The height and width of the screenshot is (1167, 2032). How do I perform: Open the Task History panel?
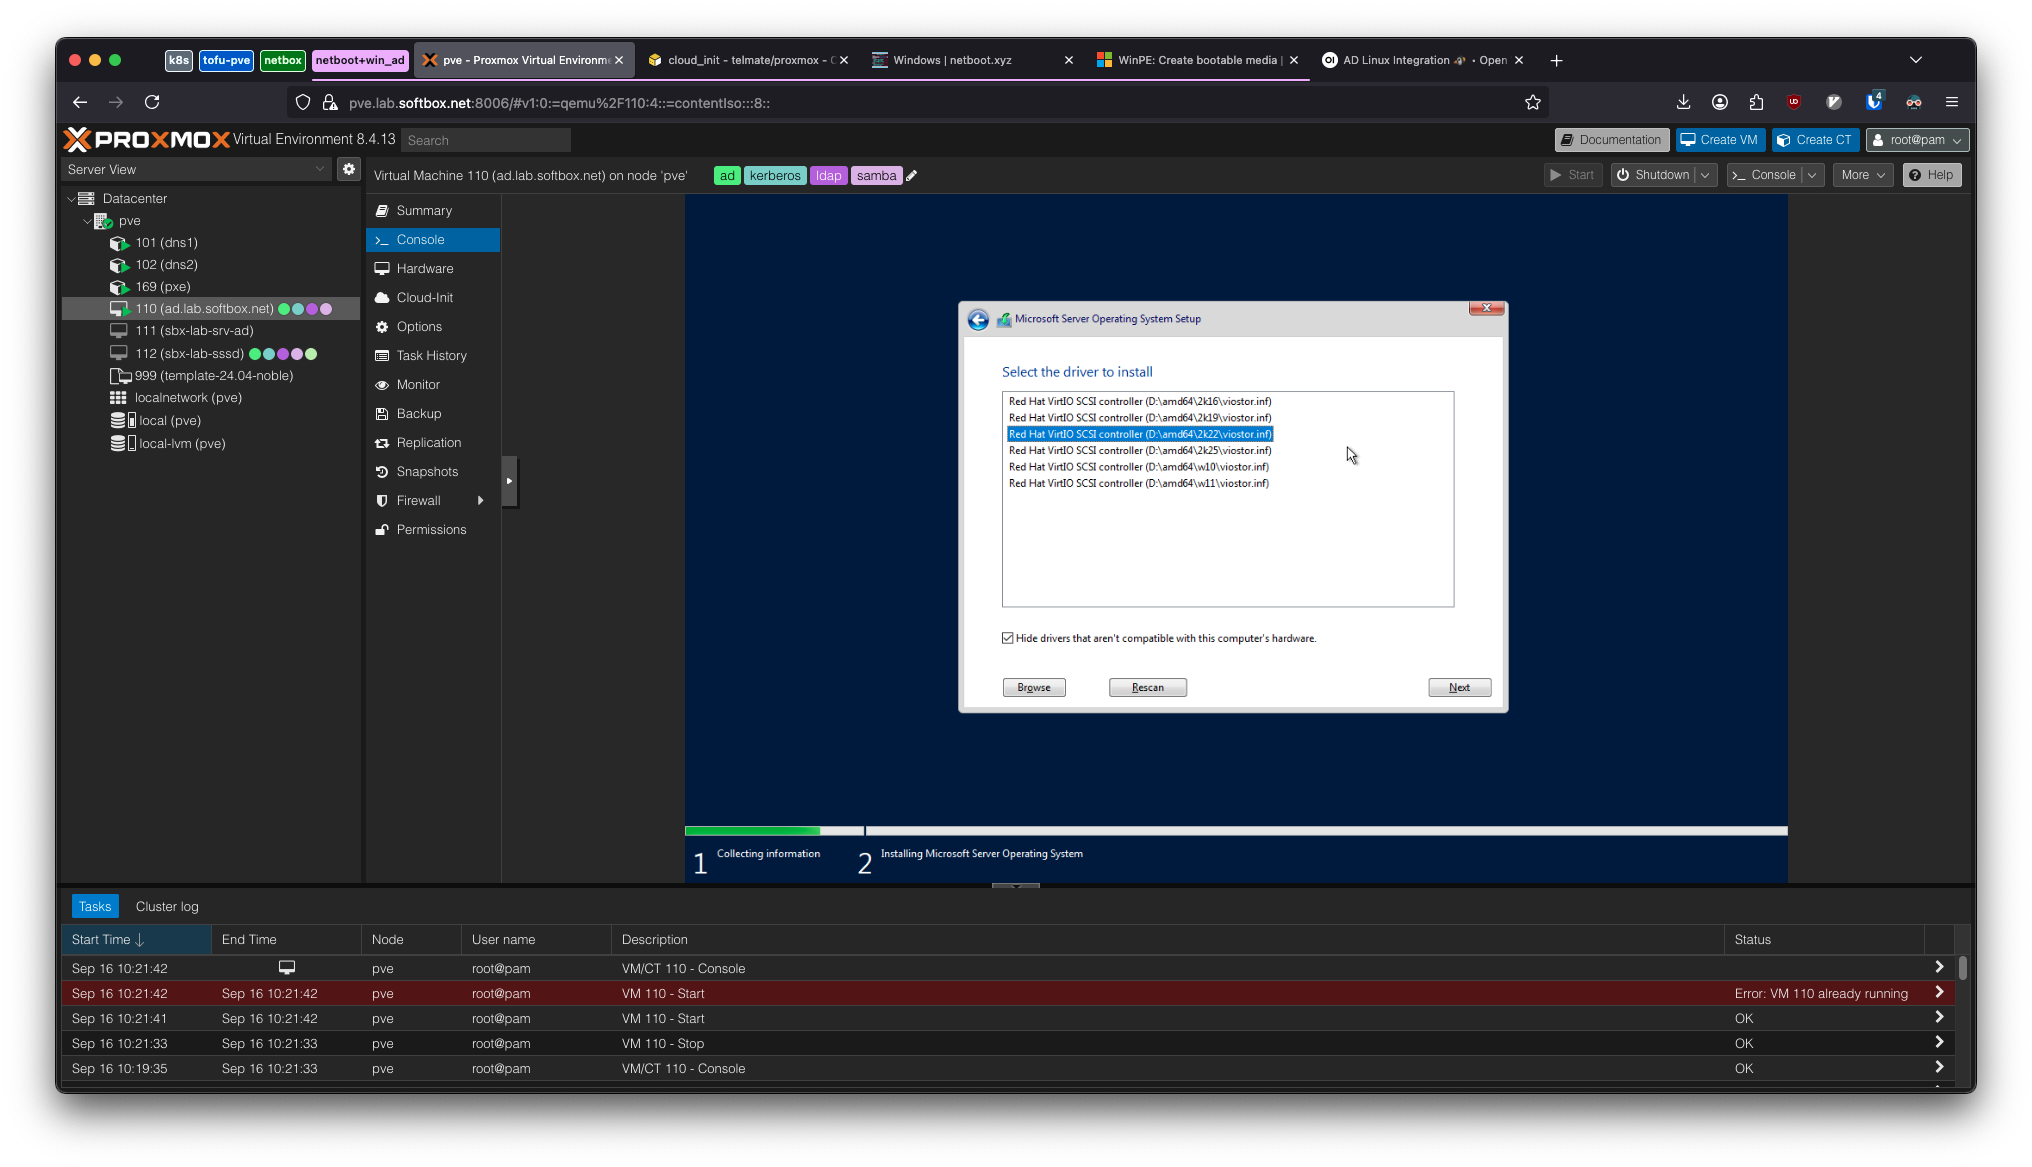pyautogui.click(x=431, y=355)
